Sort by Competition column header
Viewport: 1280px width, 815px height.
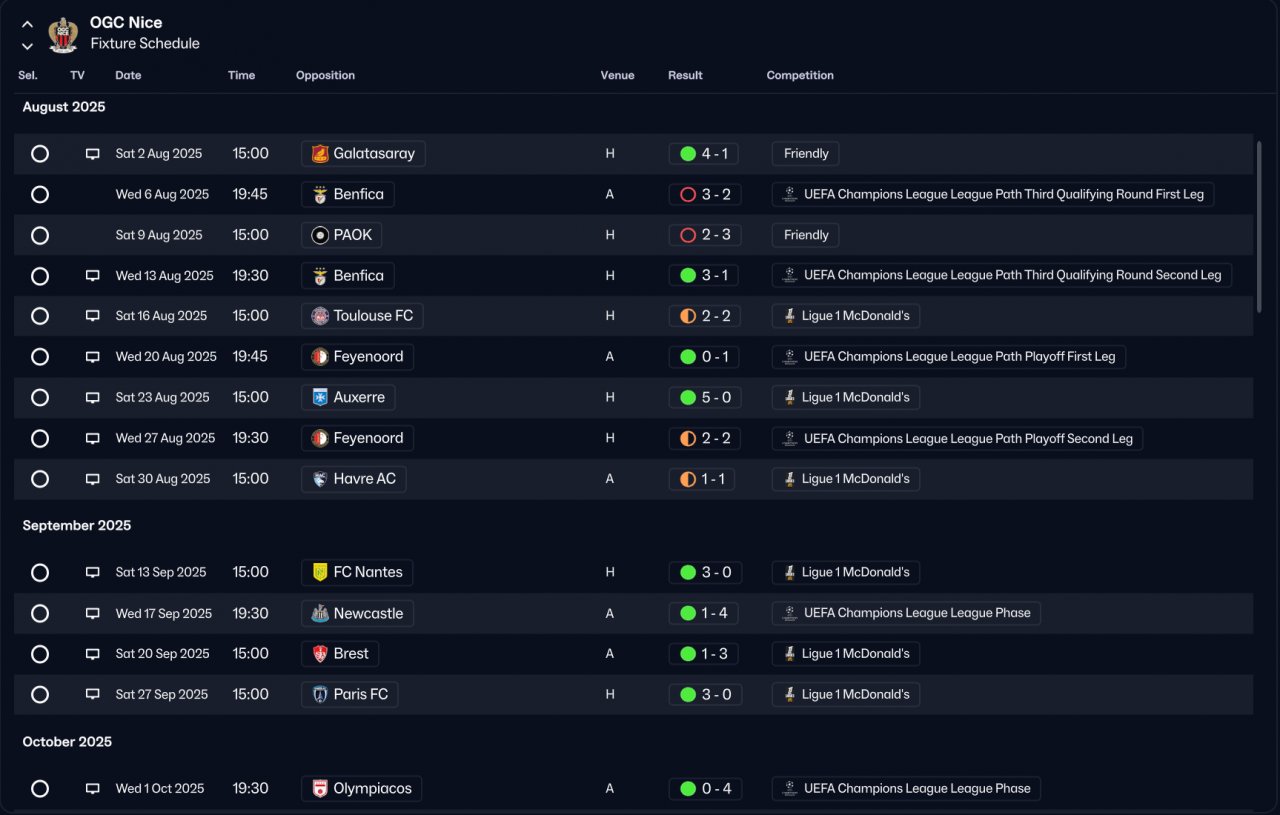click(800, 75)
